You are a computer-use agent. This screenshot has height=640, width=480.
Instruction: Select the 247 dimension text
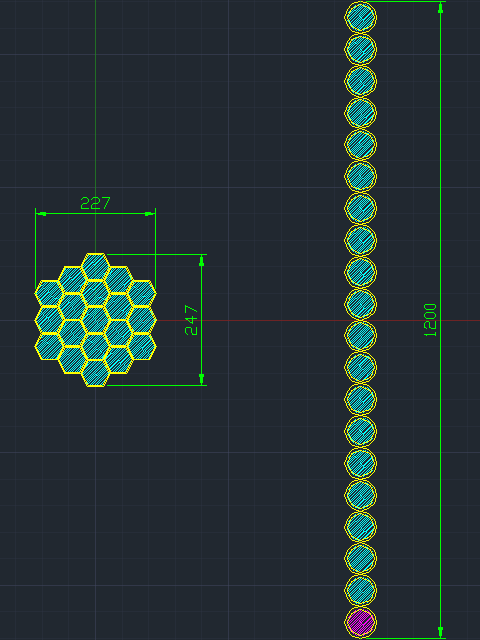(x=191, y=320)
